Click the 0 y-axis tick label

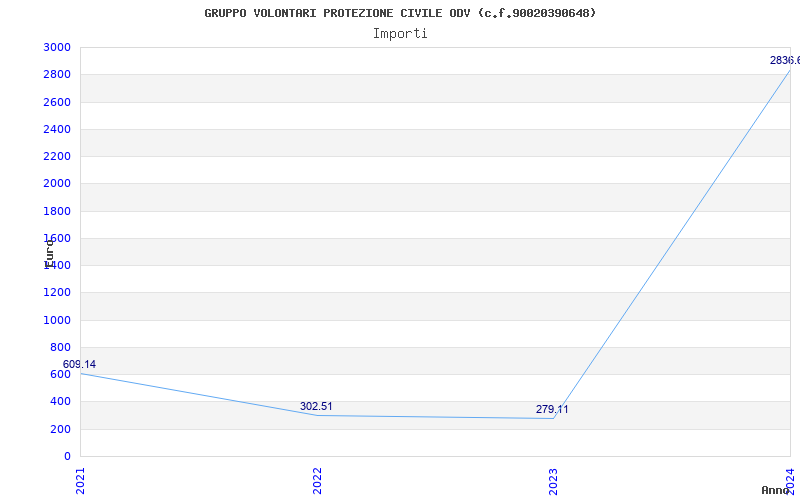coord(67,456)
